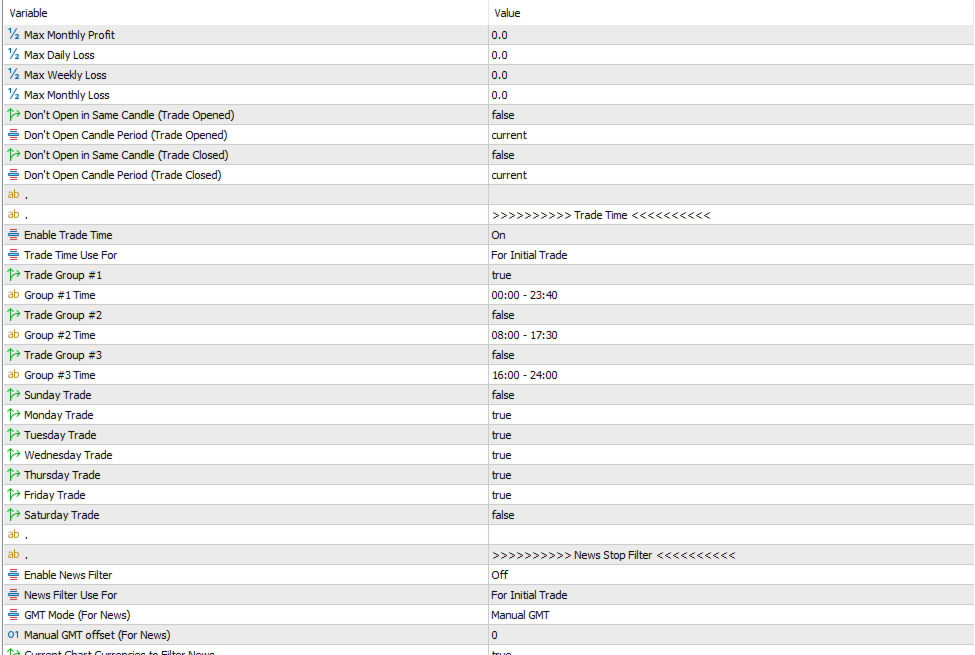Click the string icon beside Group #1 Time
The height and width of the screenshot is (655, 975).
pos(14,295)
